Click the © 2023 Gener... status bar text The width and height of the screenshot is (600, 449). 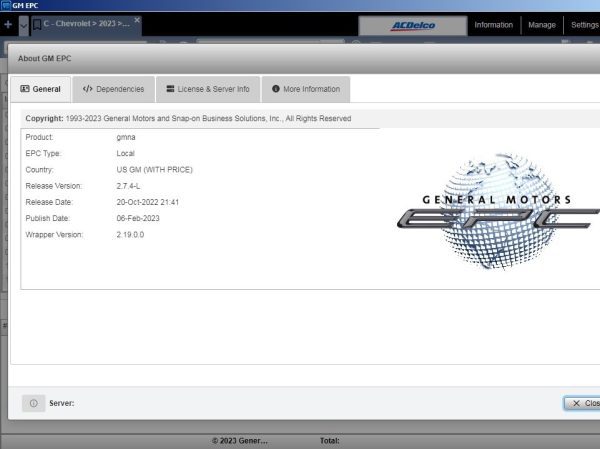[x=240, y=441]
